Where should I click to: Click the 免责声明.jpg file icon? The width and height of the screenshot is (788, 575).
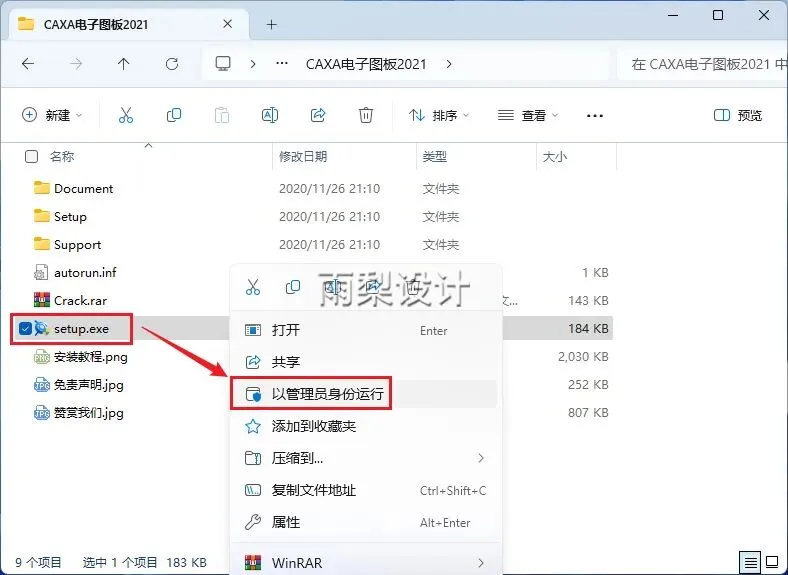pyautogui.click(x=42, y=385)
